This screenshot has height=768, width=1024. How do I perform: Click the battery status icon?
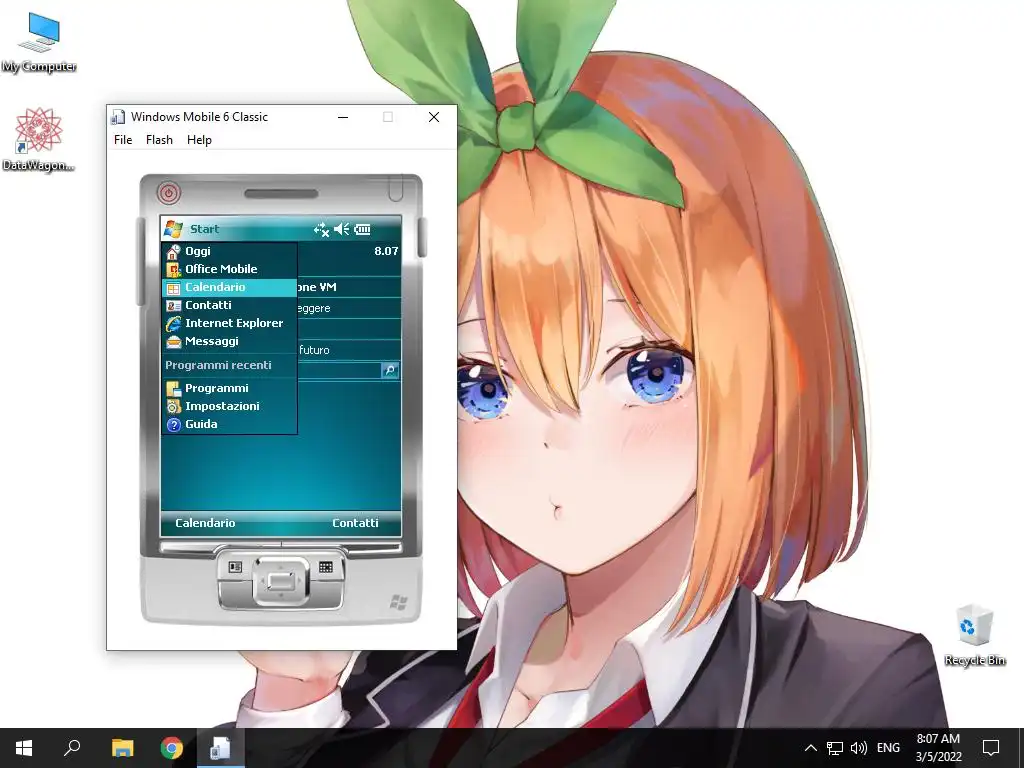(x=362, y=229)
